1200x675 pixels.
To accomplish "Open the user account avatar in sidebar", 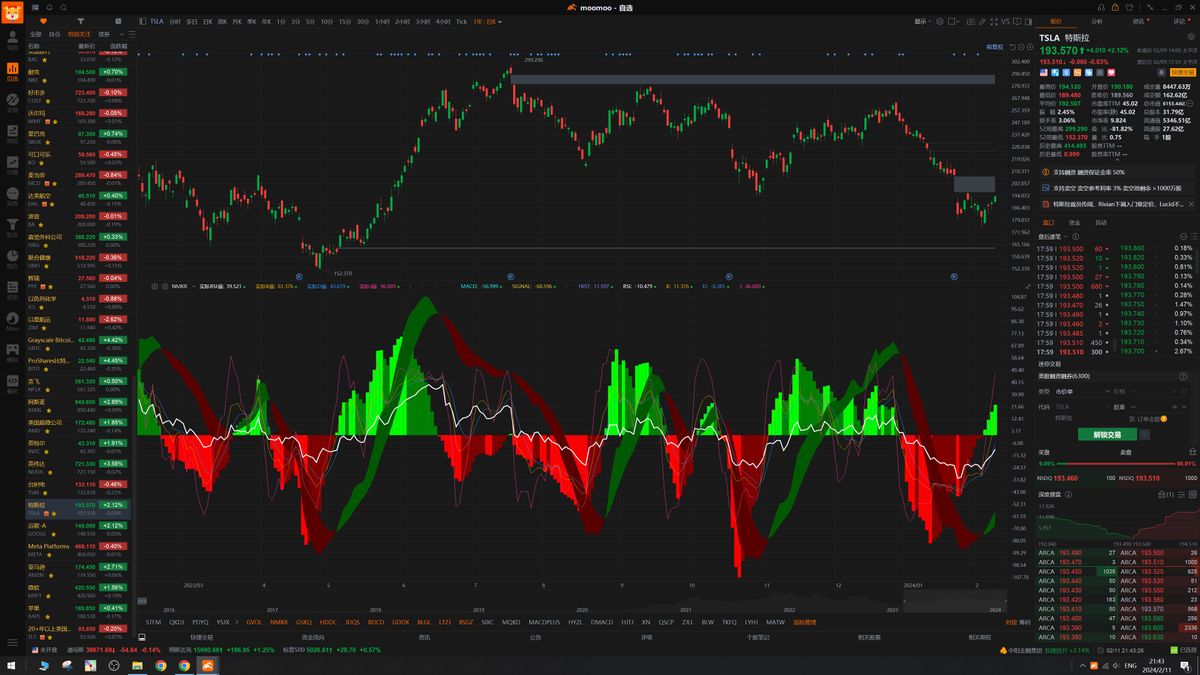I will [13, 37].
